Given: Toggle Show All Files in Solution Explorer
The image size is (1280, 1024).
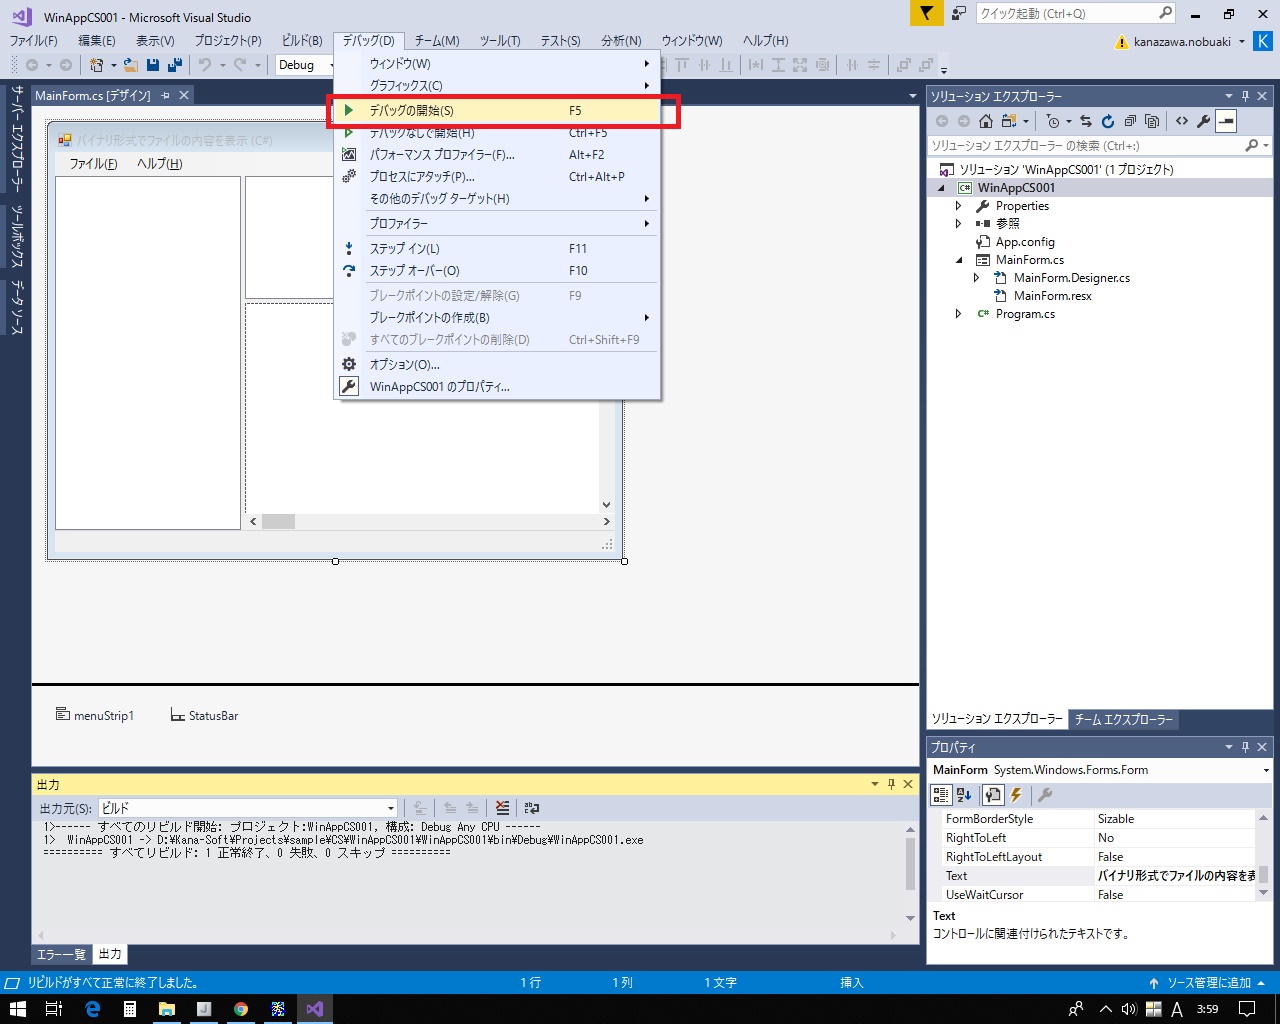Looking at the screenshot, I should tap(1152, 121).
